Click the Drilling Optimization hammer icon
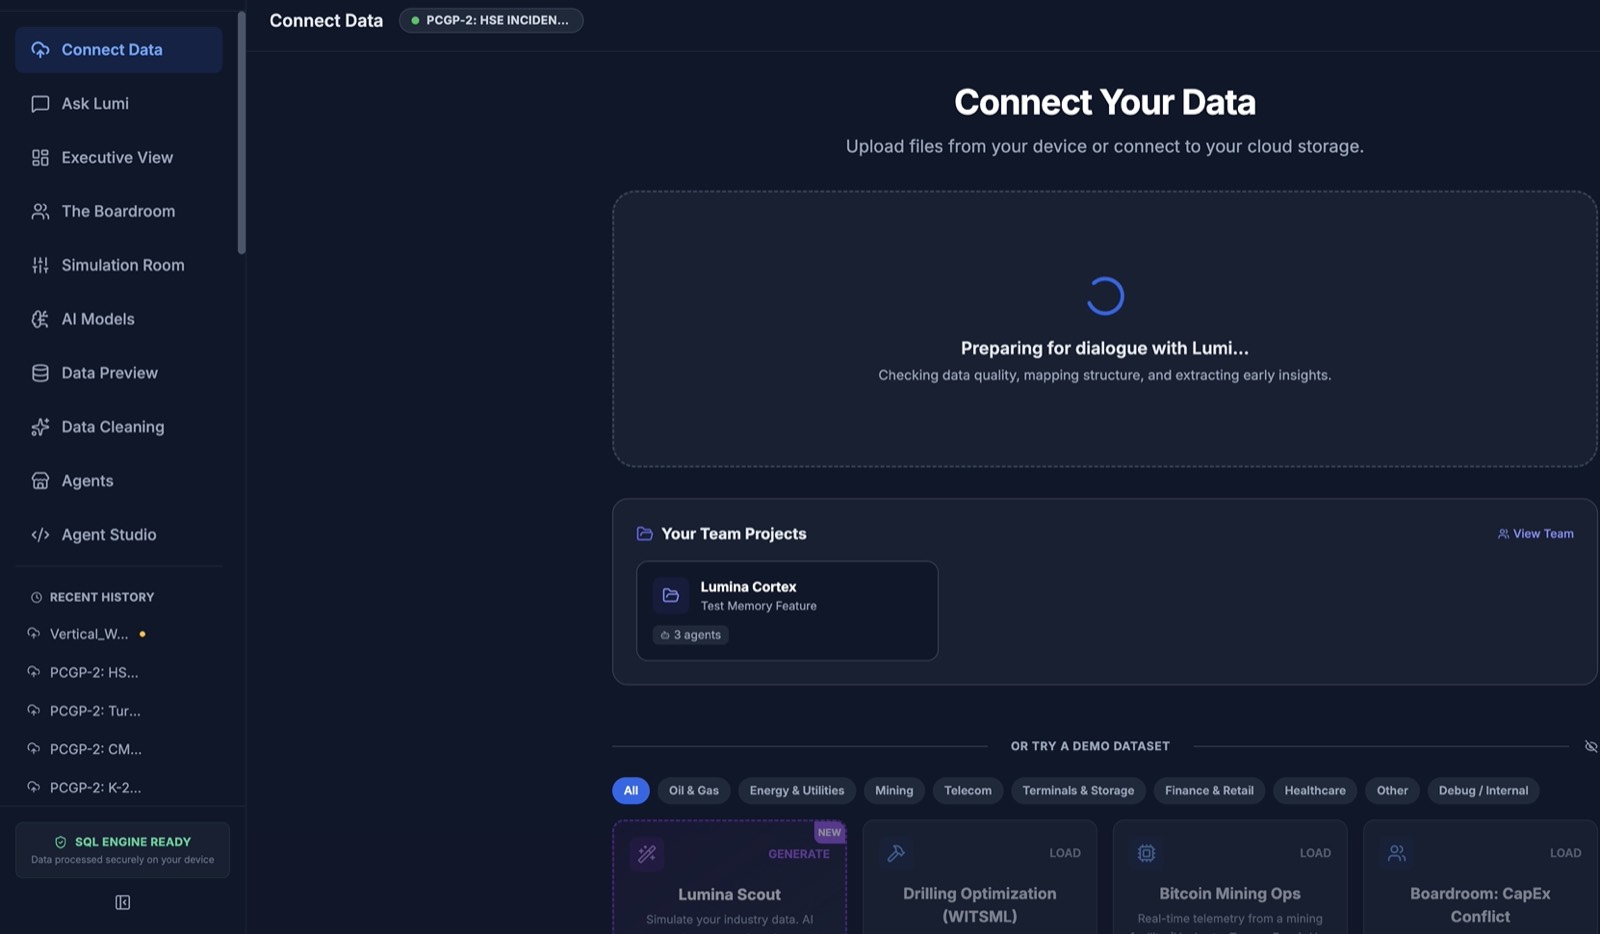The width and height of the screenshot is (1600, 934). click(896, 853)
